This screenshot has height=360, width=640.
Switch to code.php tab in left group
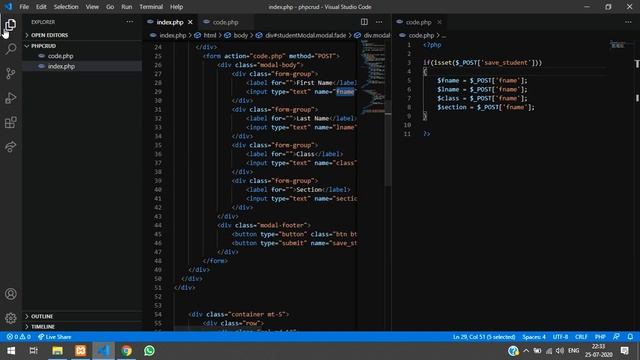(x=225, y=22)
